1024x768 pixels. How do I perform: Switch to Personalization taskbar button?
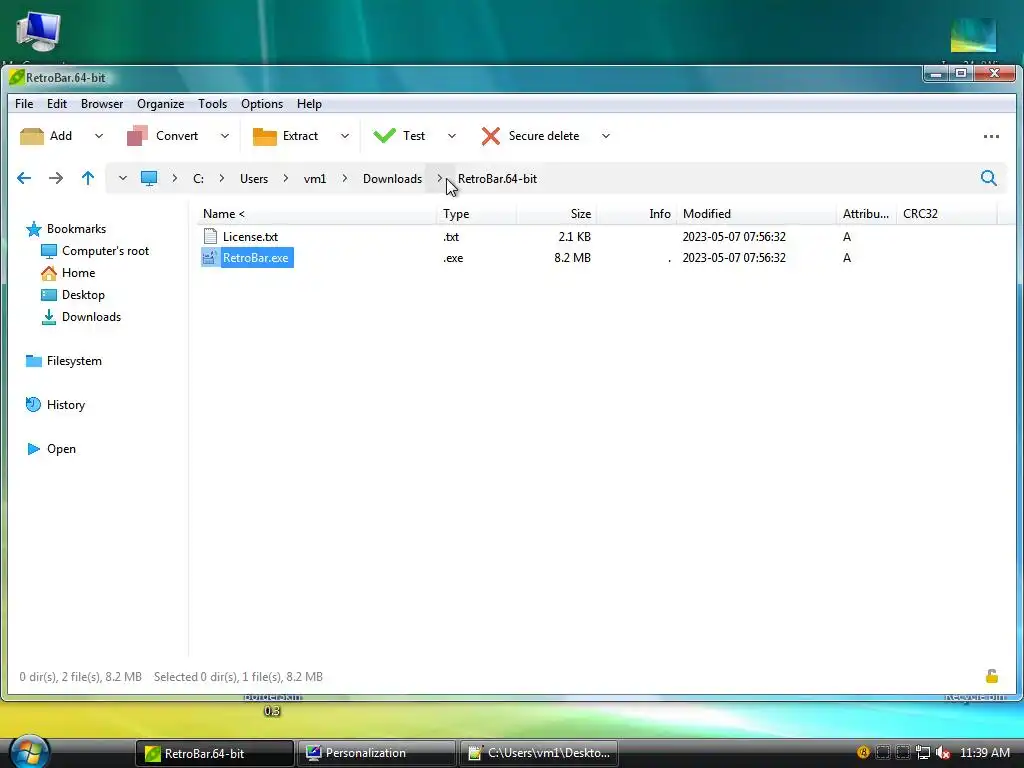click(376, 753)
